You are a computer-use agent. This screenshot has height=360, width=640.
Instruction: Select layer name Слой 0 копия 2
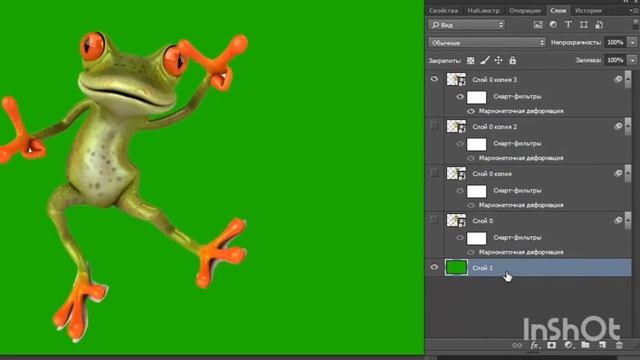pos(495,127)
